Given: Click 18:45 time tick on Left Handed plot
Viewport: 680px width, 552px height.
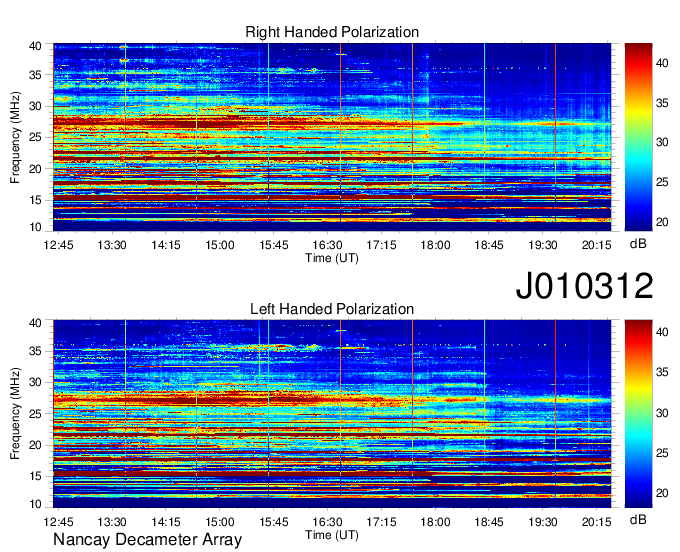Looking at the screenshot, I should click(x=489, y=522).
